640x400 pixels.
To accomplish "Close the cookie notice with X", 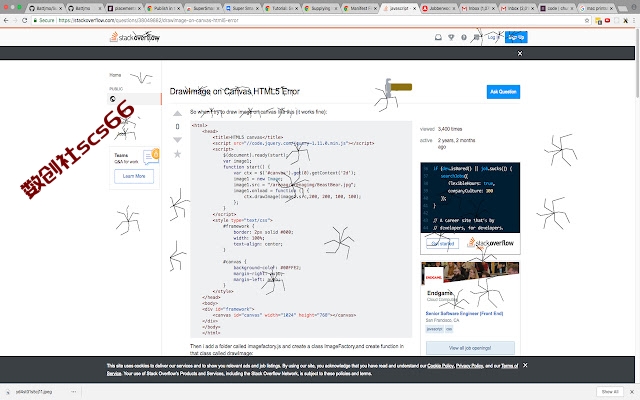I will click(525, 365).
